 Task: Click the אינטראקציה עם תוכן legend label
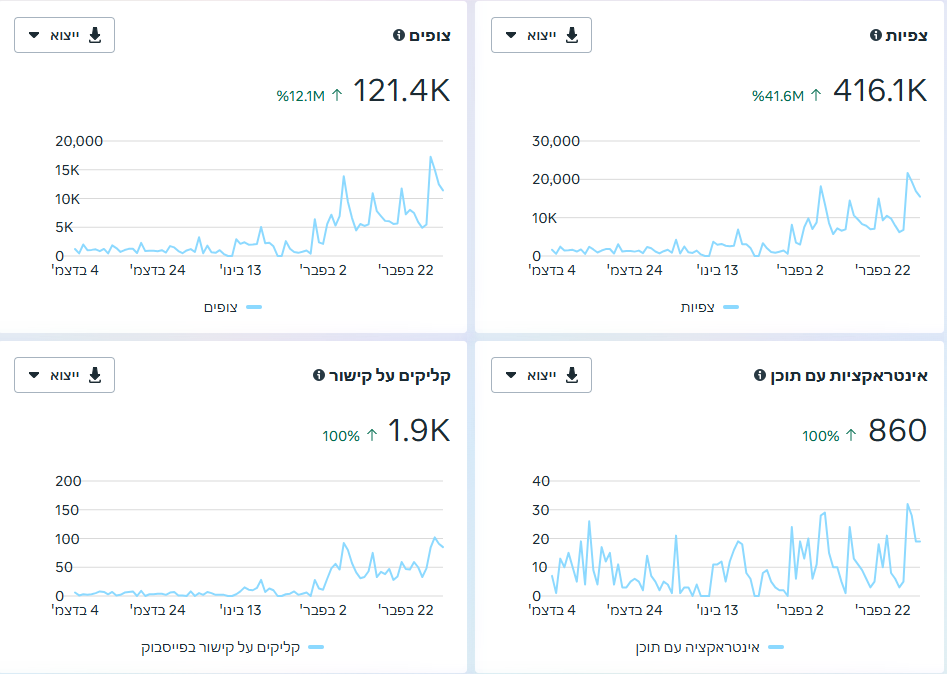[x=698, y=647]
